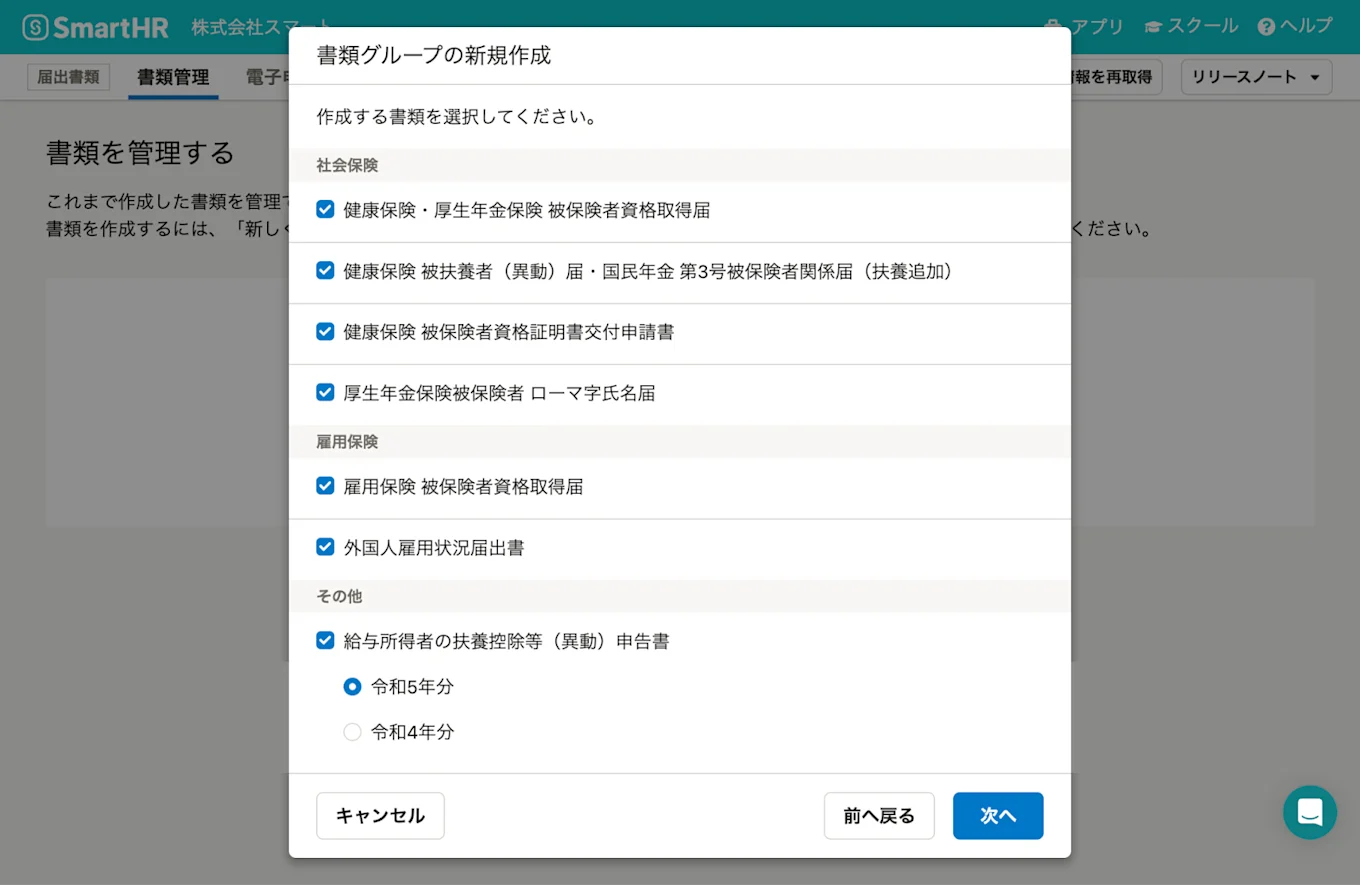Image resolution: width=1360 pixels, height=885 pixels.
Task: Open the chat support bubble
Action: [x=1310, y=812]
